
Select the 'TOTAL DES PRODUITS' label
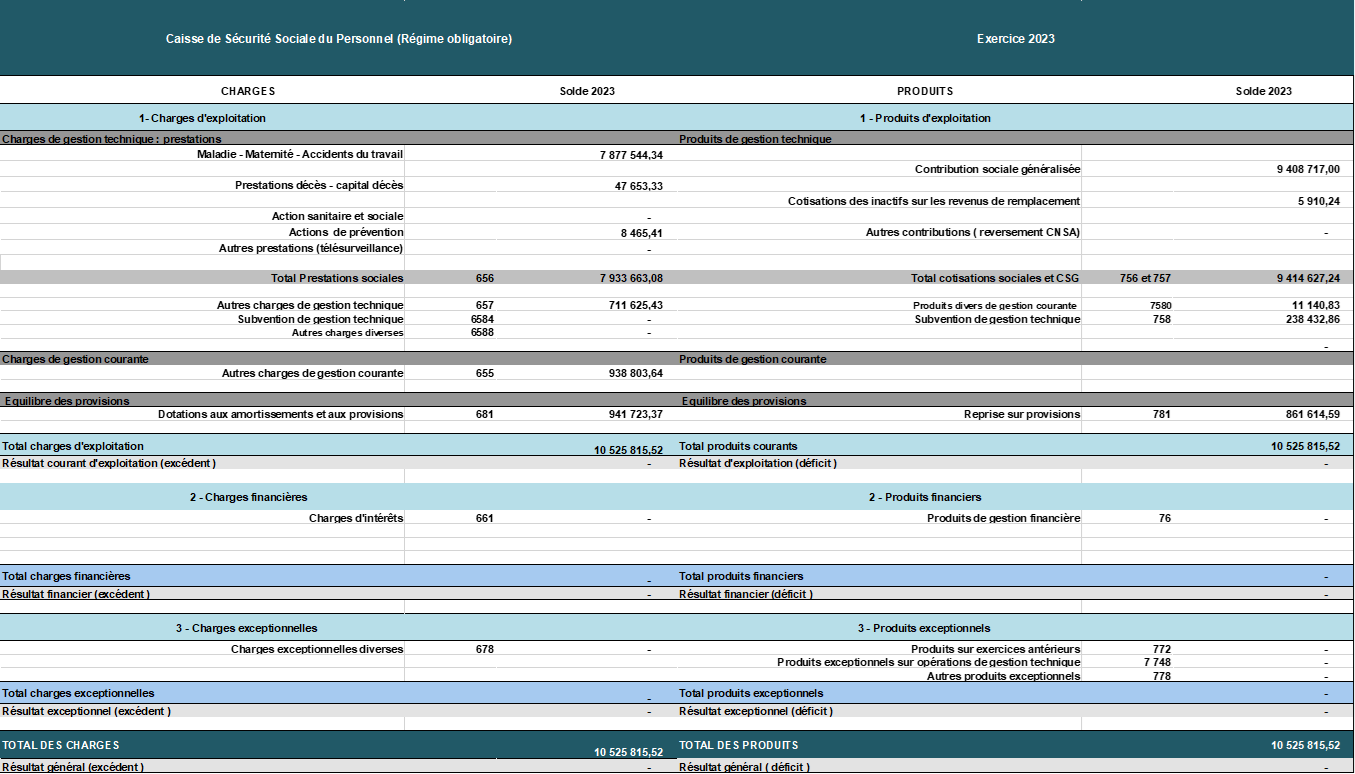738,745
